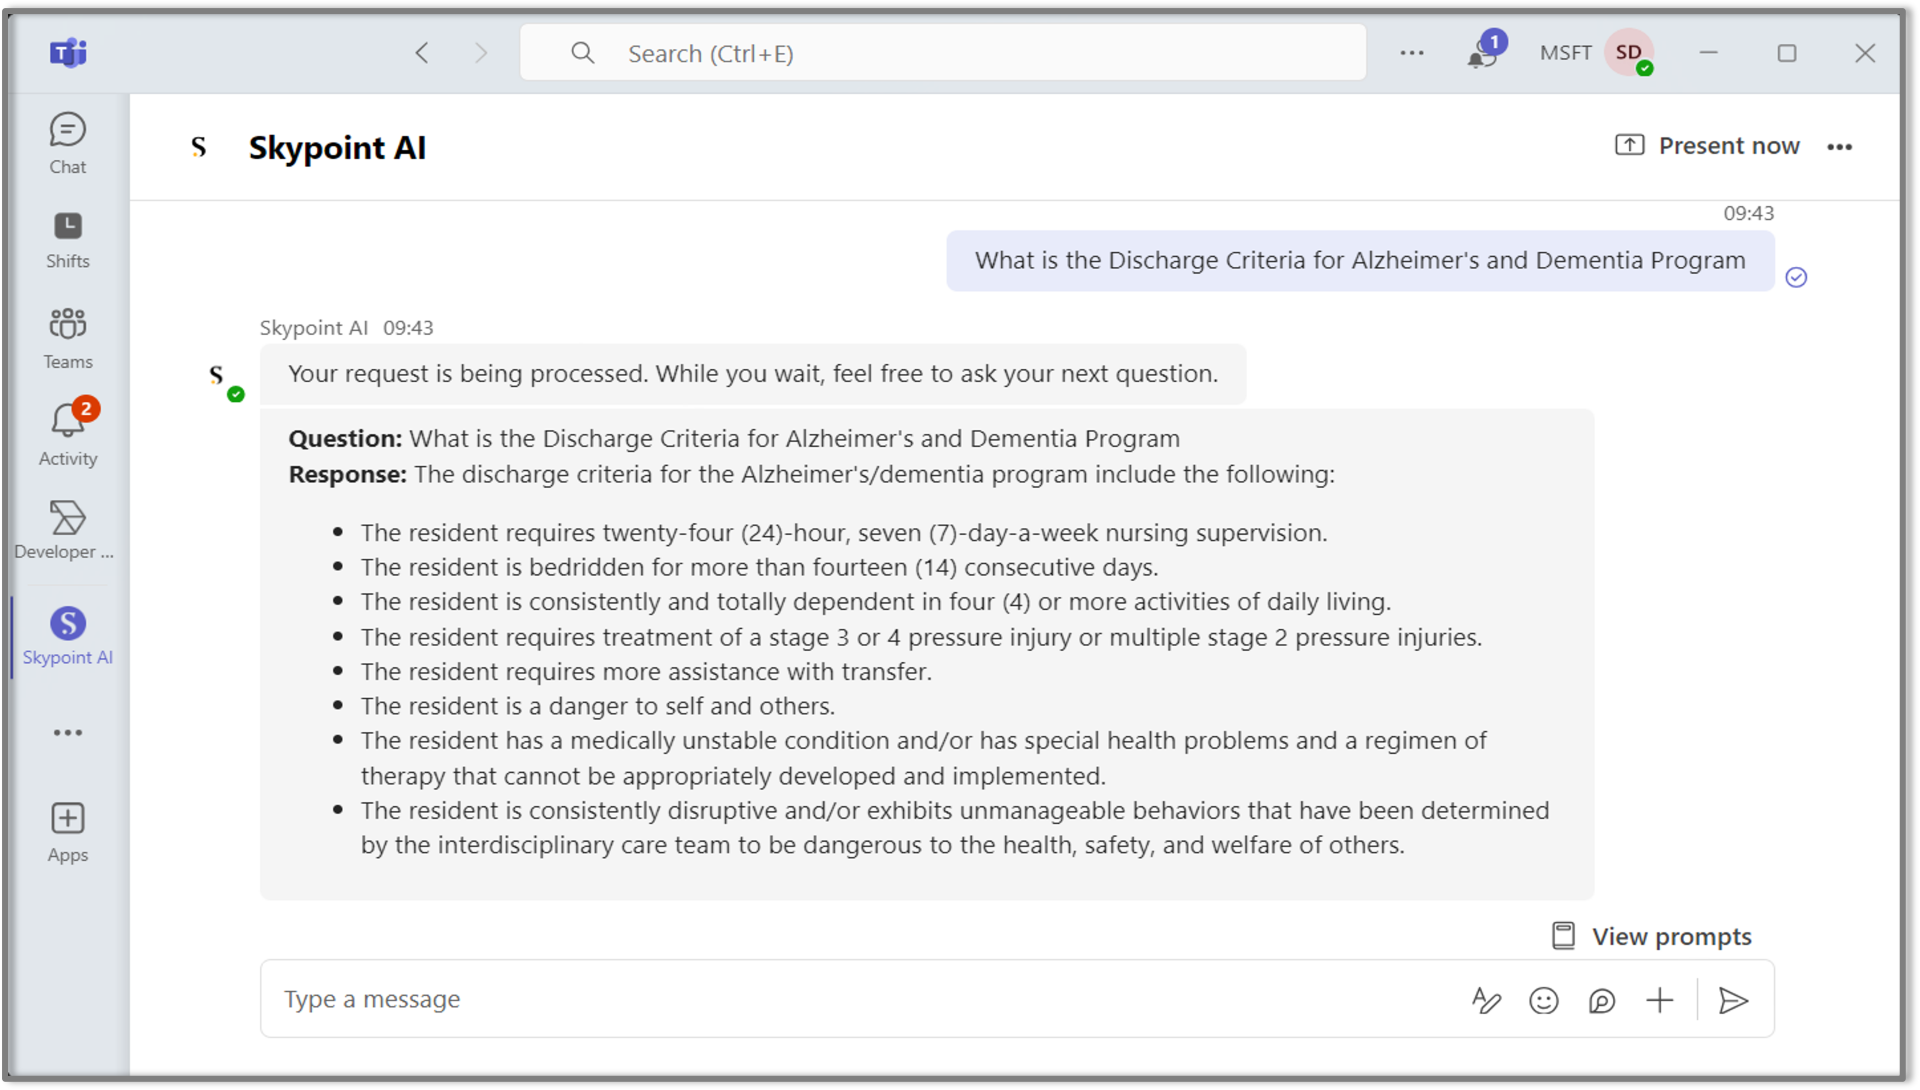Click the three-dot conversation options
The image size is (1920, 1090).
(x=1841, y=146)
